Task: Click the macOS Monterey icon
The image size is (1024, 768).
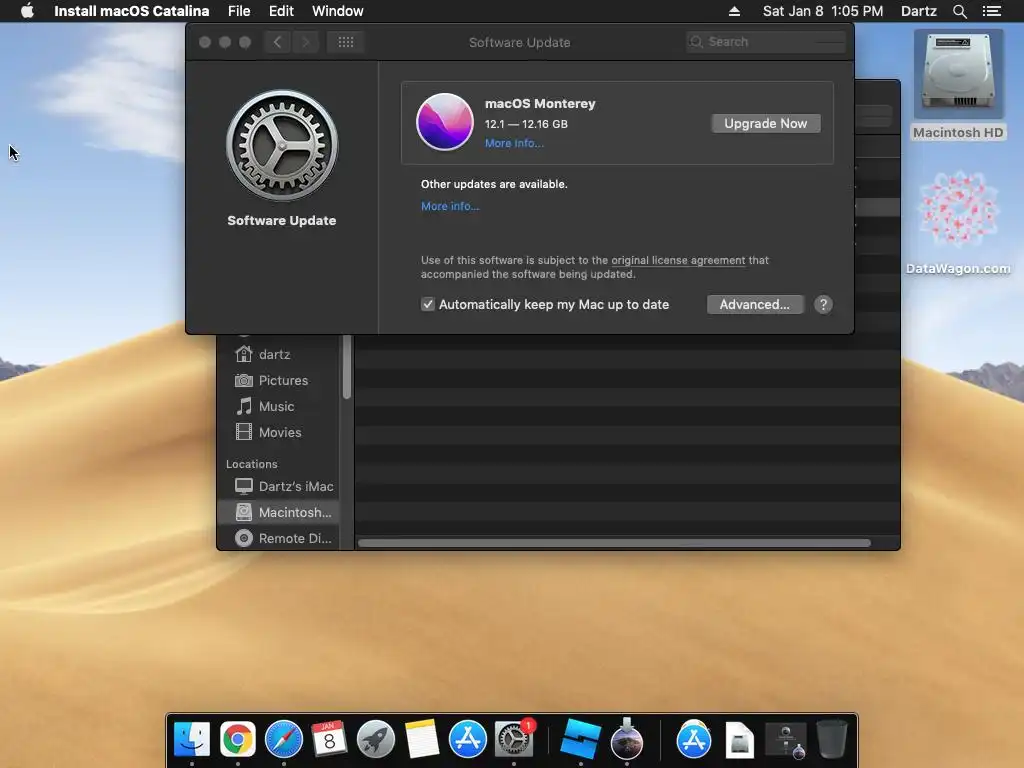Action: coord(445,121)
